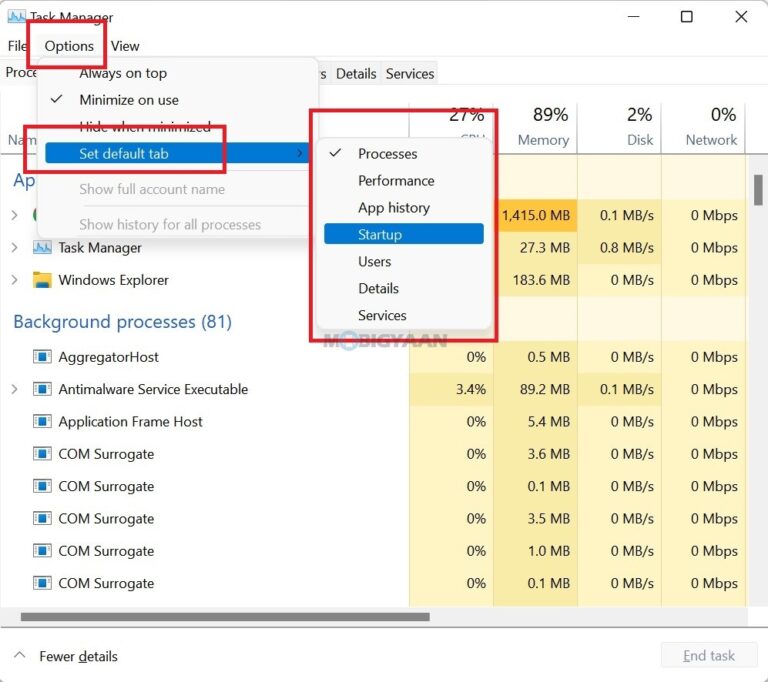
Task: Click the 3.6 MB memory value
Action: click(549, 454)
